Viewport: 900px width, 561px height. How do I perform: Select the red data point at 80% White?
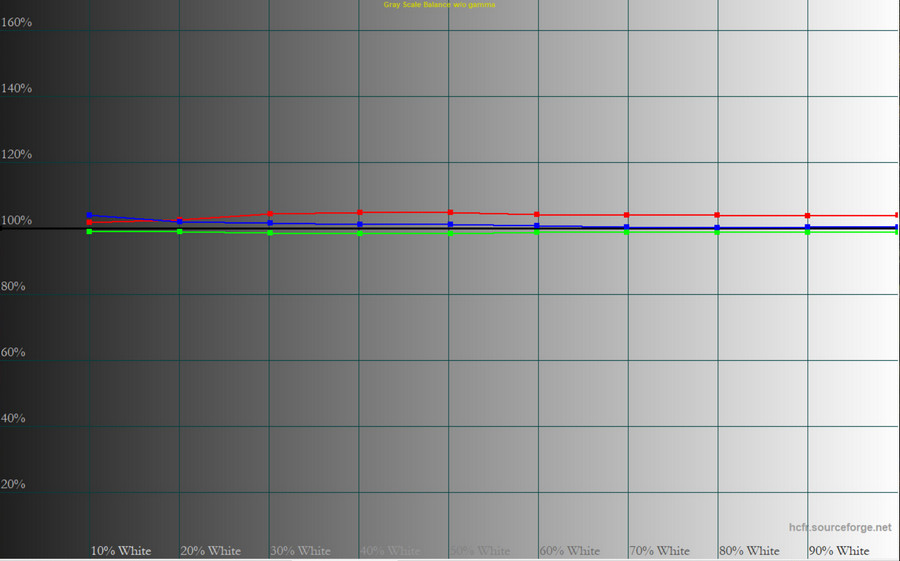click(717, 215)
